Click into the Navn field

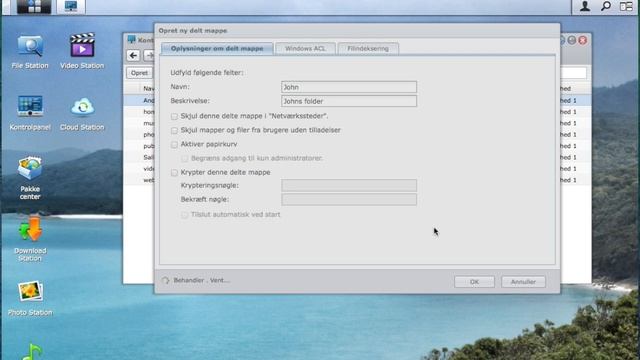[349, 87]
